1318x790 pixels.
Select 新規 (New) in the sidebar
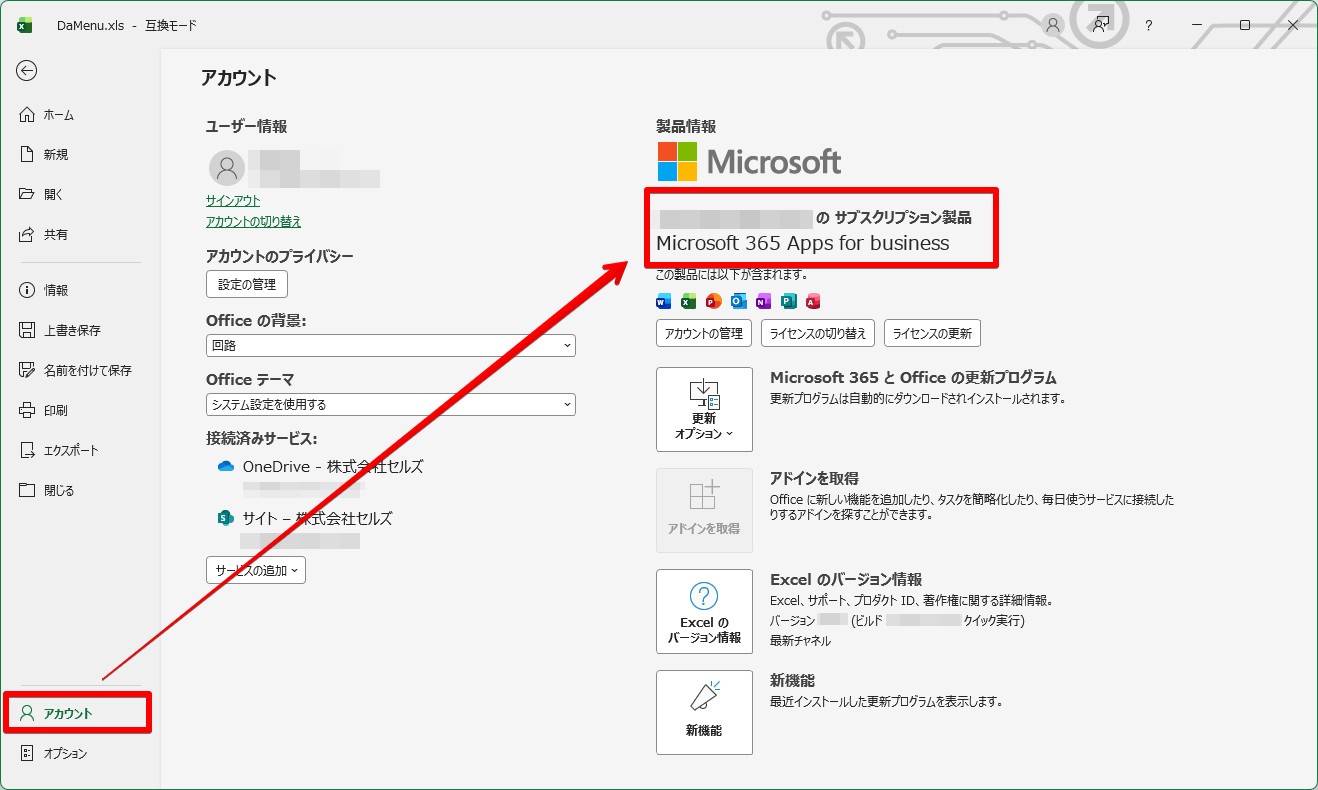(x=45, y=155)
